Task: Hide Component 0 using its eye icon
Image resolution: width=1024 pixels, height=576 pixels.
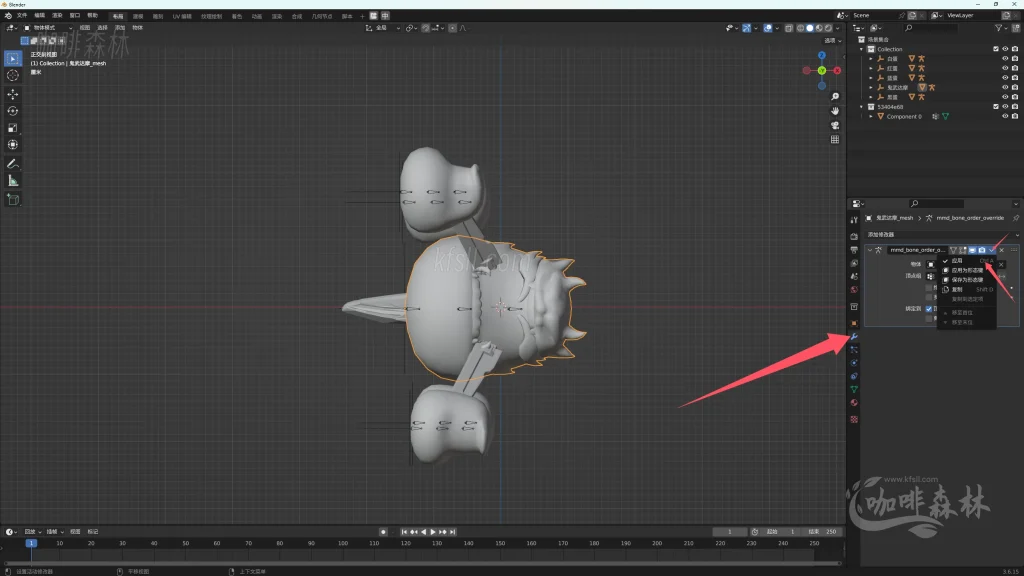Action: tap(1004, 116)
